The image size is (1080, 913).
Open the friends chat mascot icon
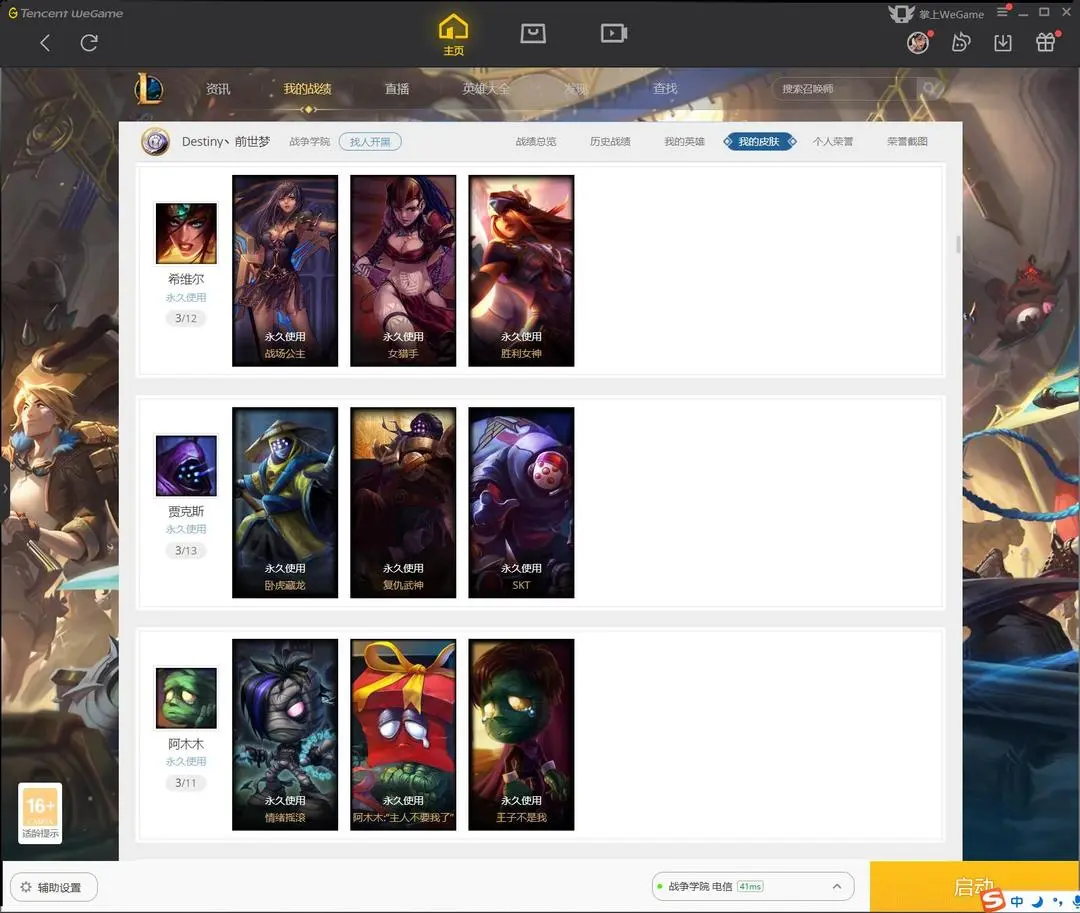[961, 43]
